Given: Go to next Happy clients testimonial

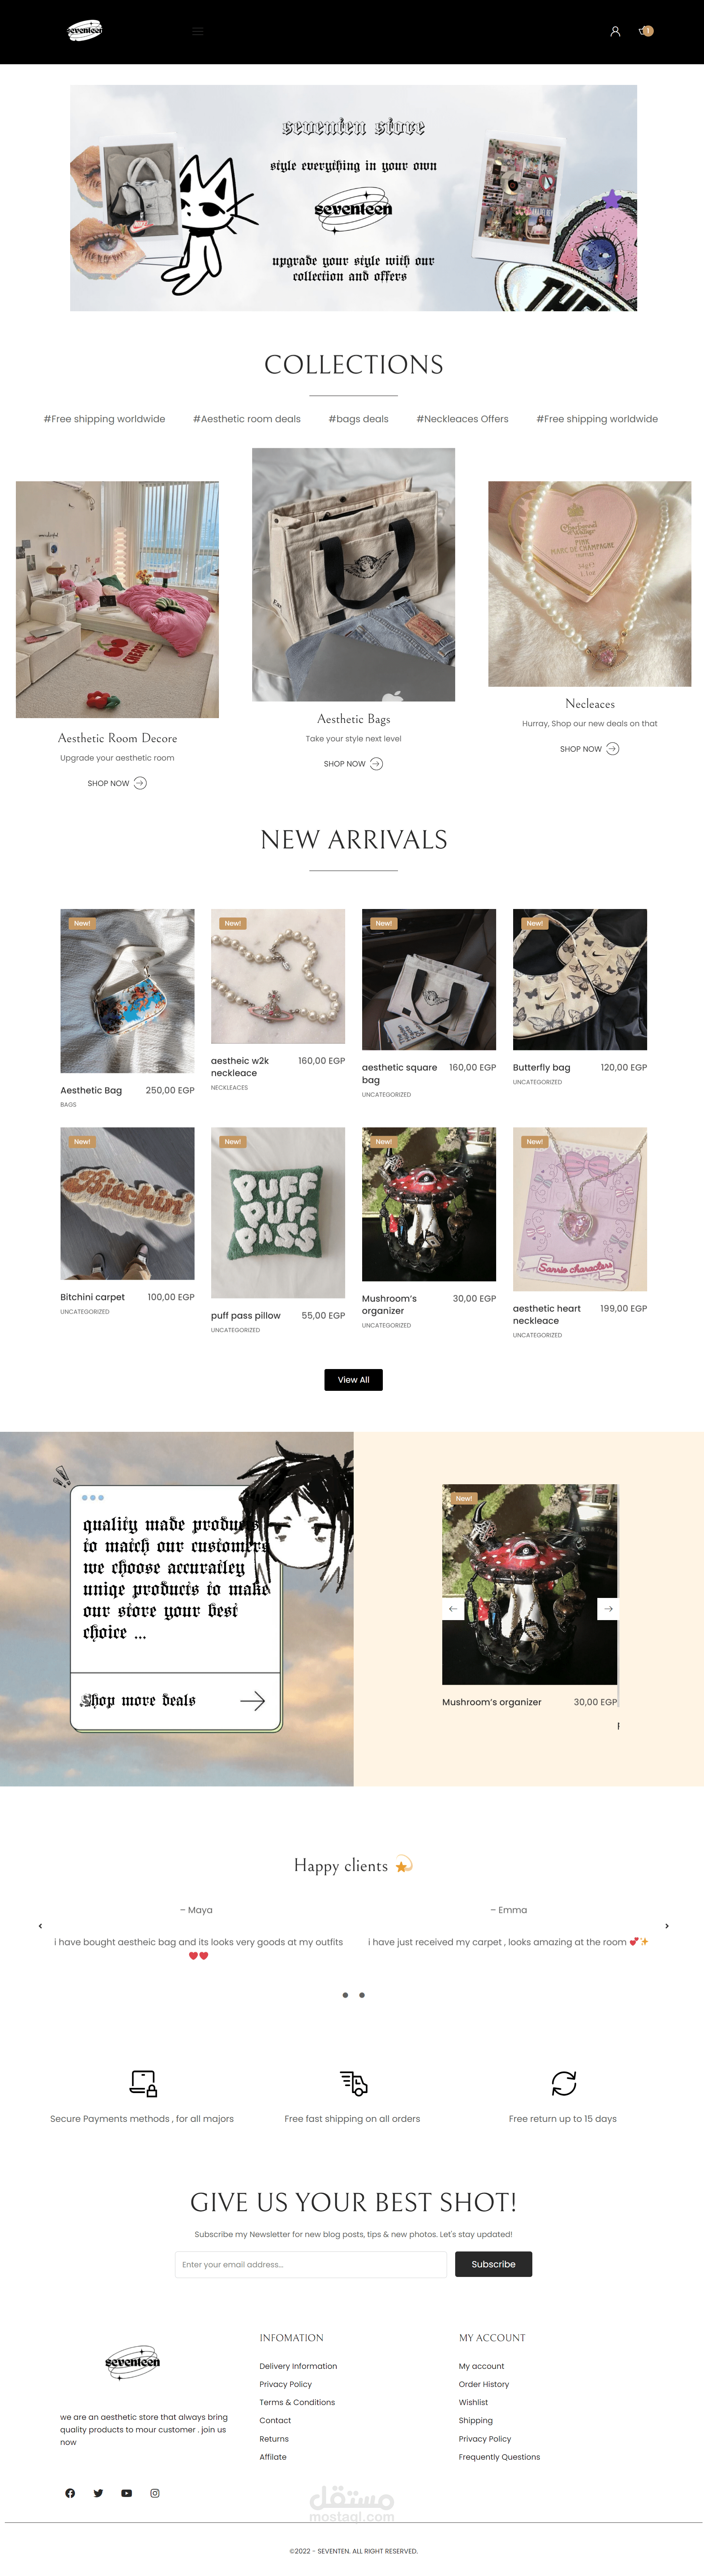Looking at the screenshot, I should (667, 1926).
